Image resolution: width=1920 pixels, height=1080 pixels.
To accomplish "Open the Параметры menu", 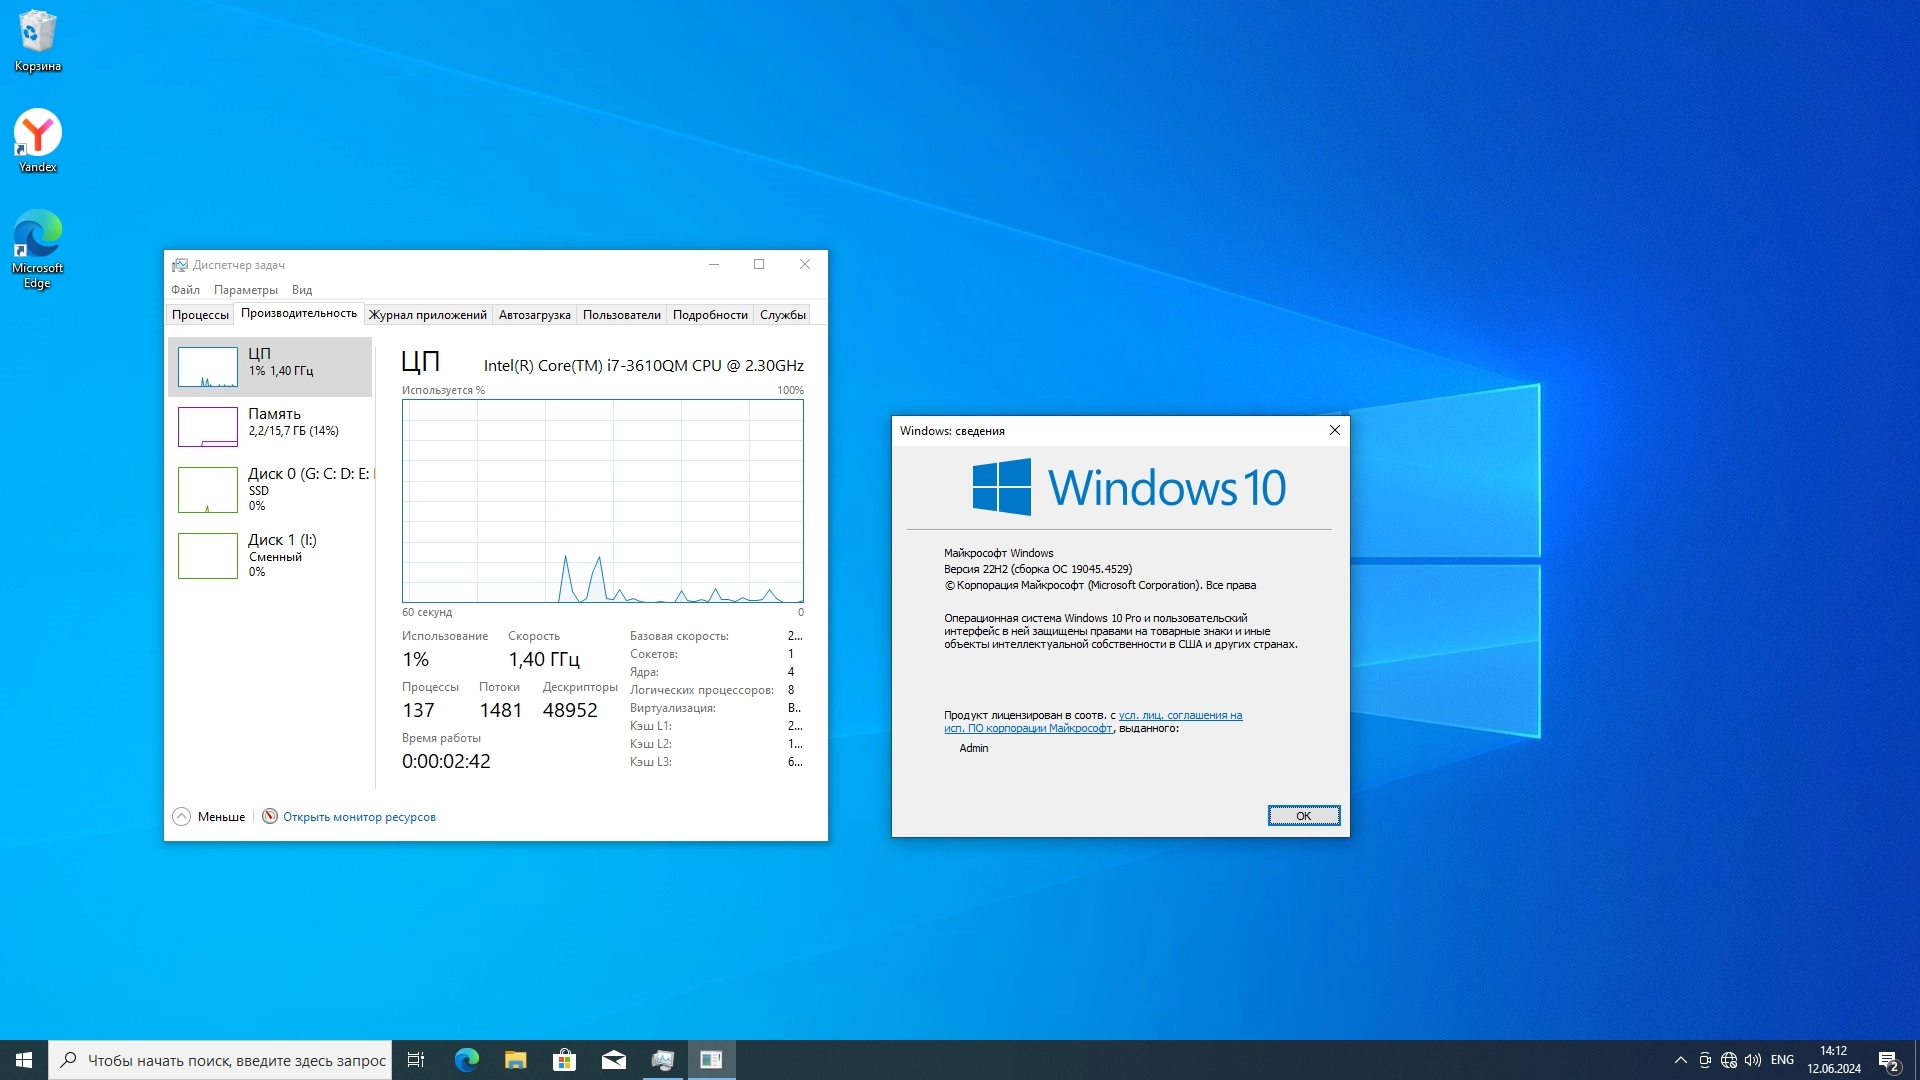I will tap(245, 290).
